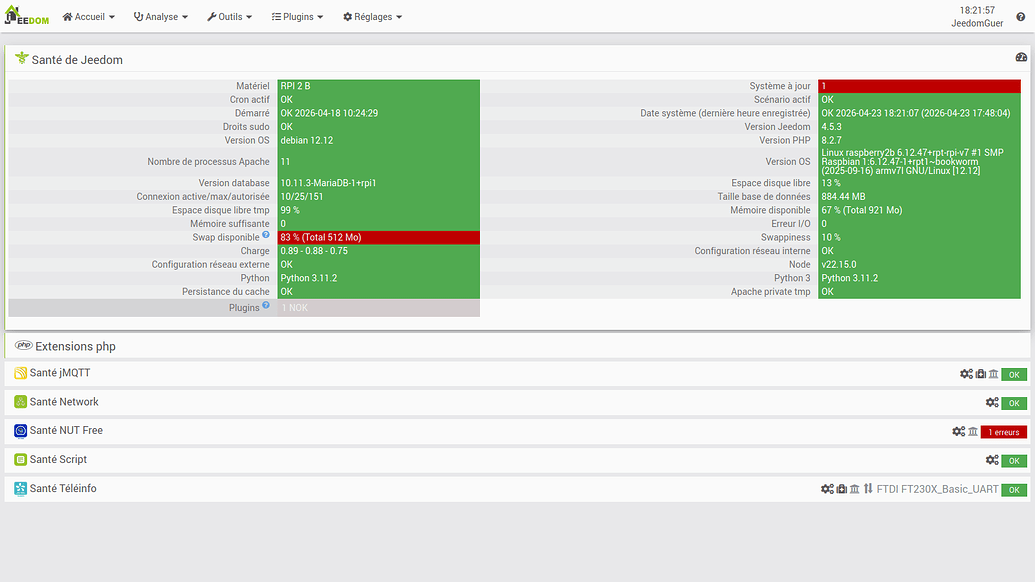Click the 1 NOK plugins value
Image resolution: width=1035 pixels, height=582 pixels.
click(378, 307)
